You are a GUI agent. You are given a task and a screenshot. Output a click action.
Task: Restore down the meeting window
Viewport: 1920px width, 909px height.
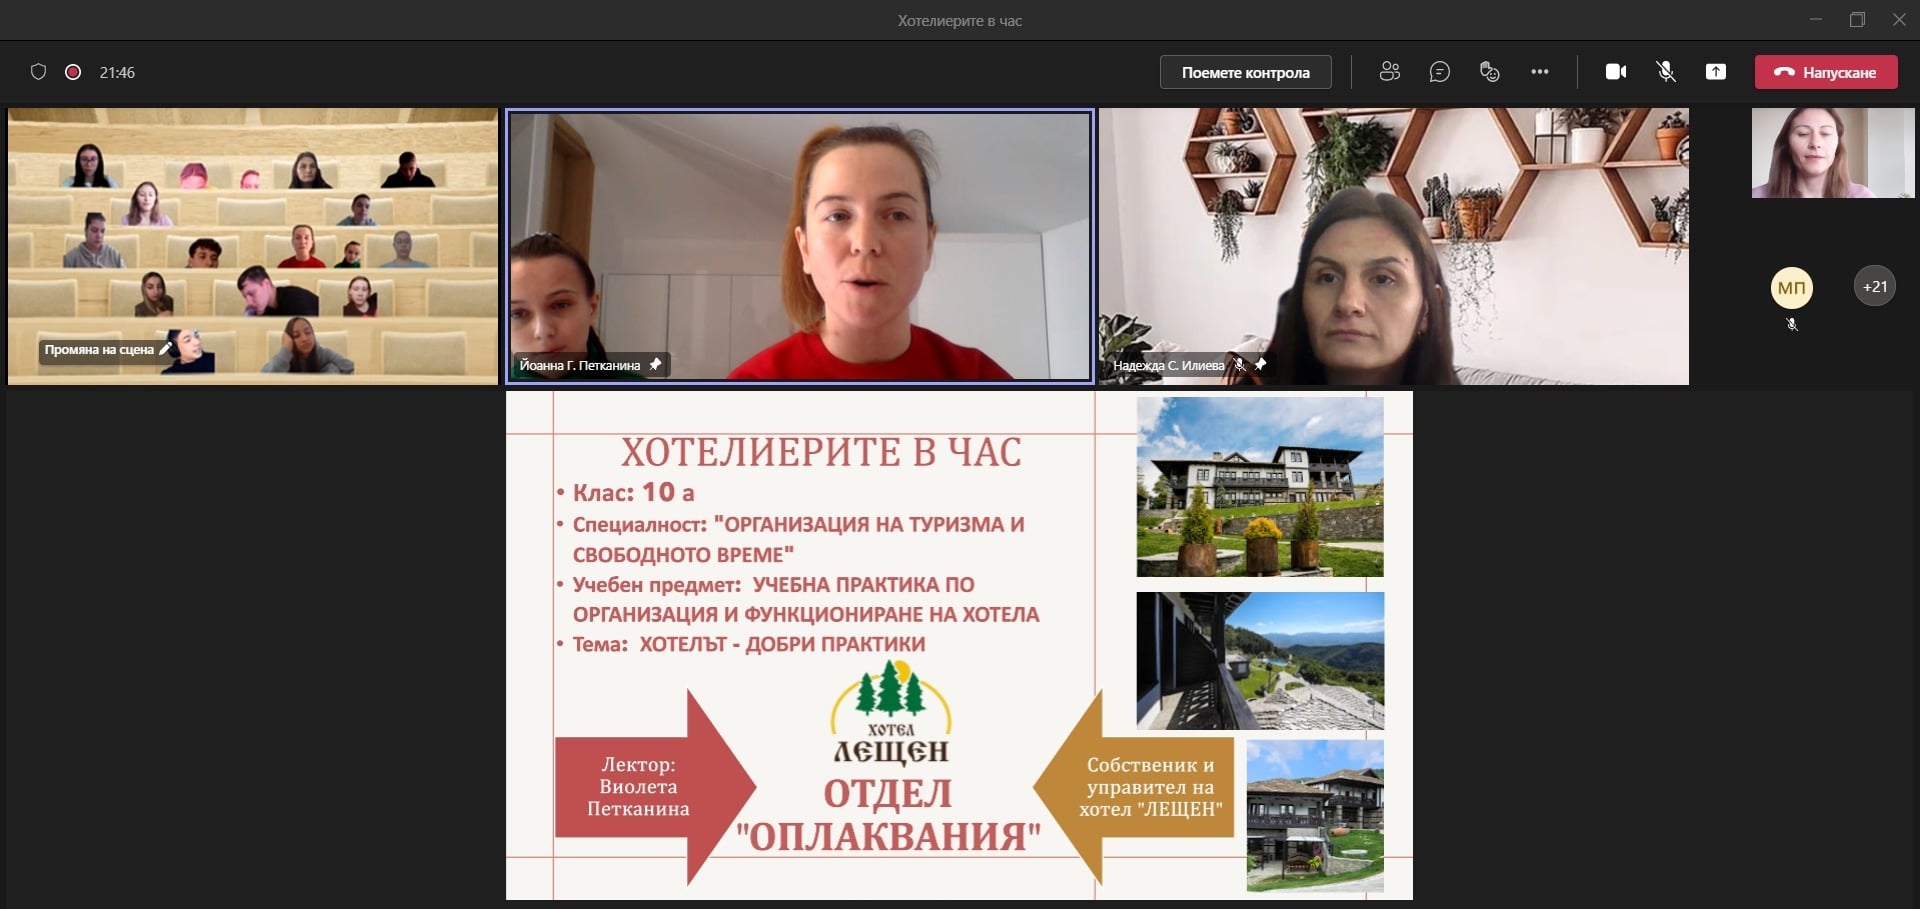[x=1857, y=20]
